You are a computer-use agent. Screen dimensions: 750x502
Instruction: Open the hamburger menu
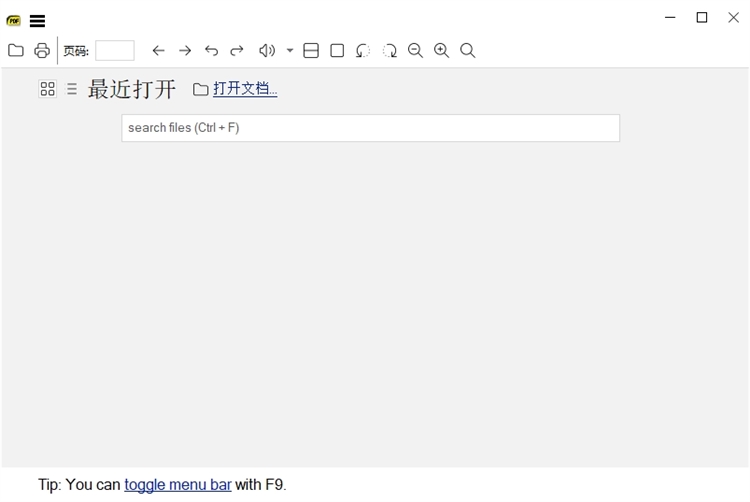click(37, 21)
